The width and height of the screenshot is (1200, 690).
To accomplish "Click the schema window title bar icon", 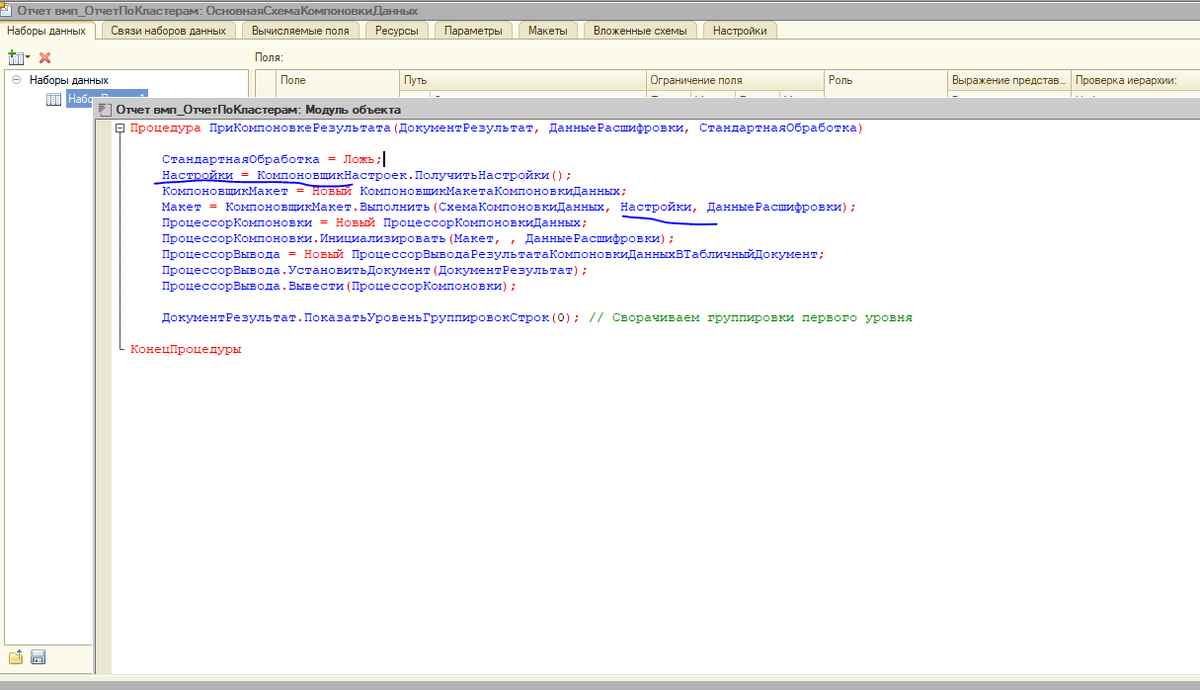I will coord(8,10).
